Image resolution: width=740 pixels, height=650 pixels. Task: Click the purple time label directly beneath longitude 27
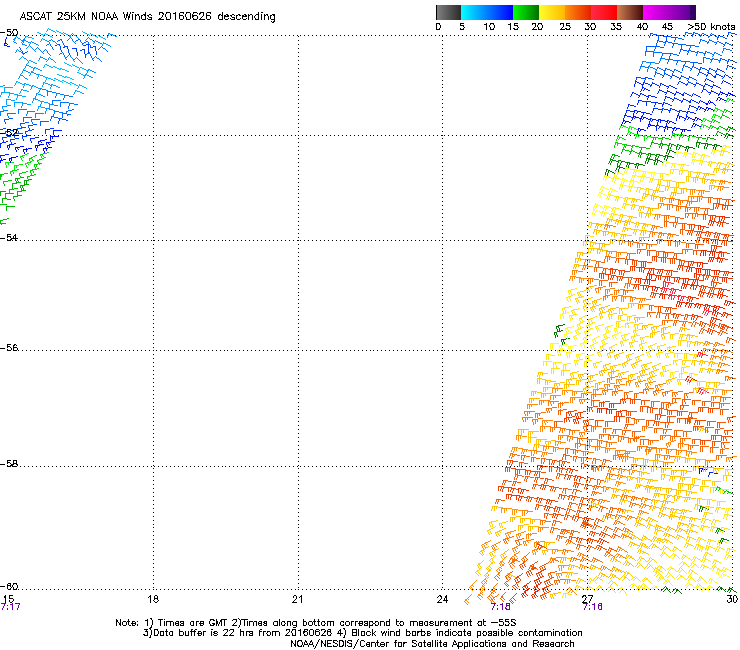592,607
